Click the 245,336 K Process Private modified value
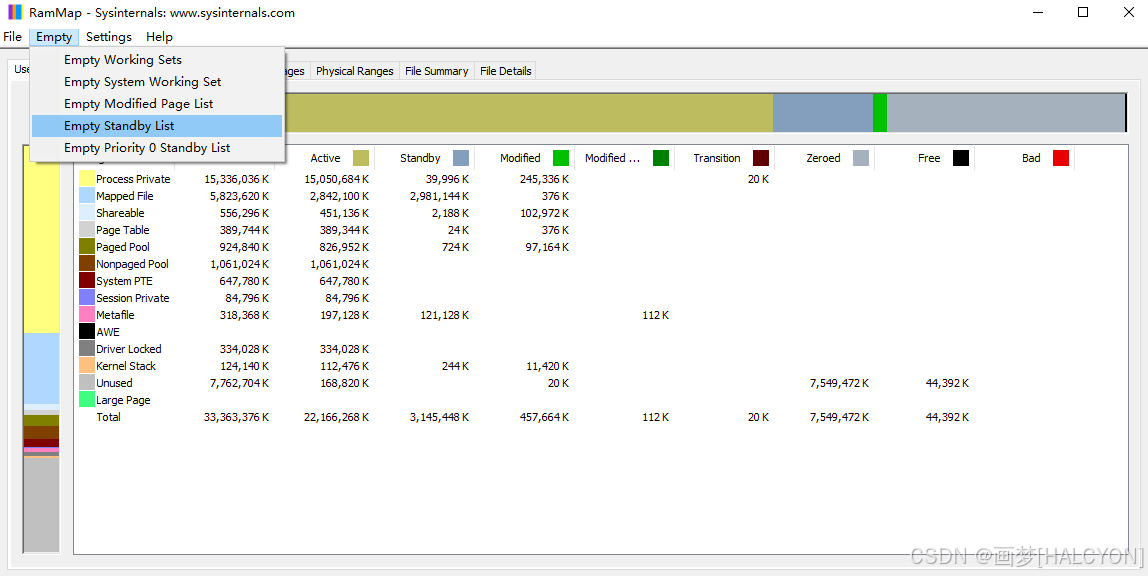This screenshot has width=1148, height=576. tap(544, 179)
